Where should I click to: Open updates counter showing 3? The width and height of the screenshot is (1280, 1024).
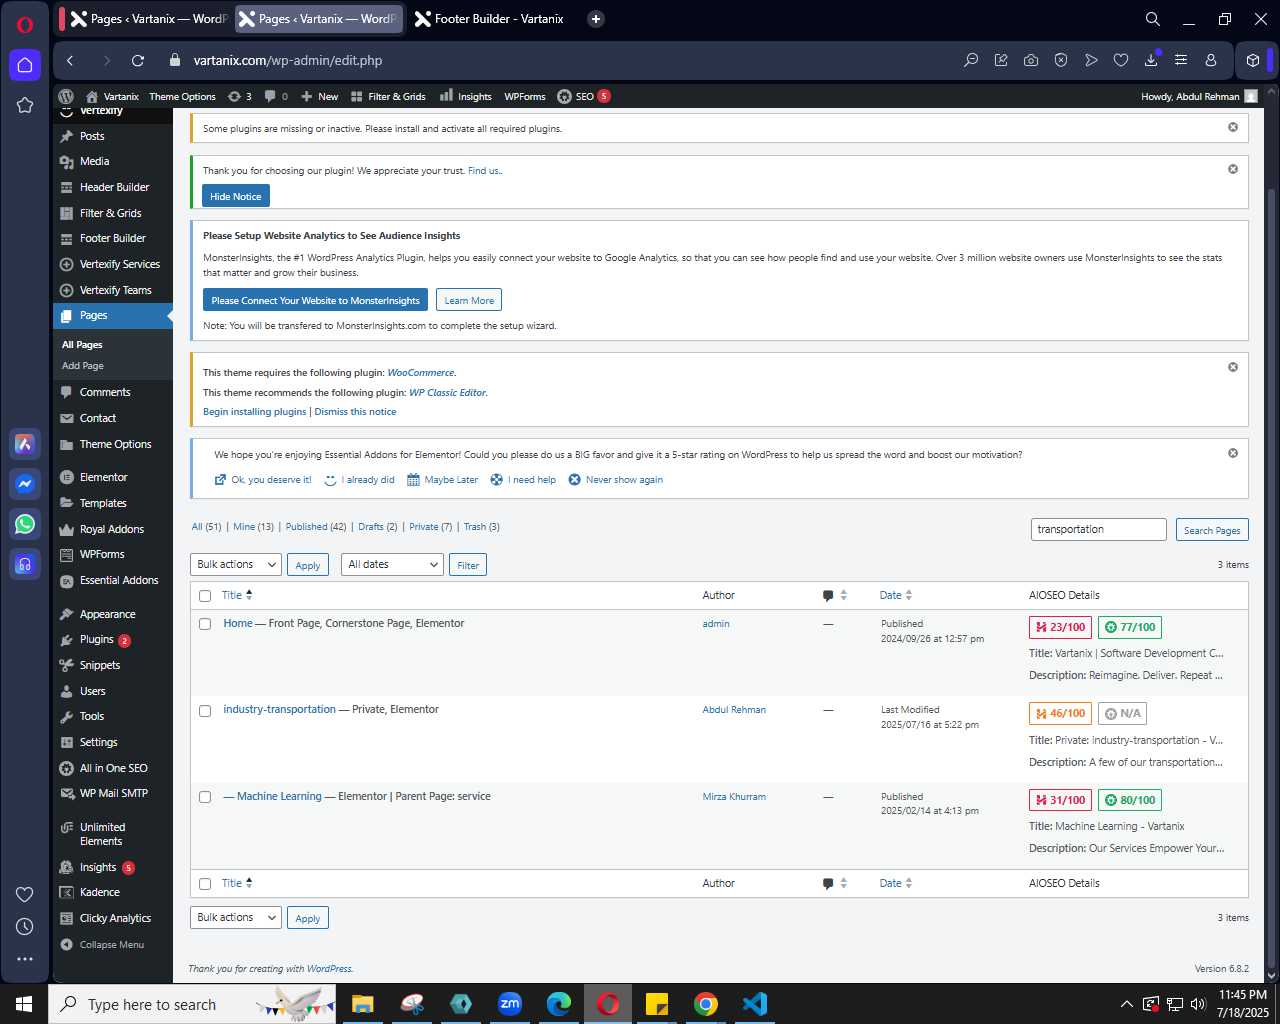[x=240, y=96]
